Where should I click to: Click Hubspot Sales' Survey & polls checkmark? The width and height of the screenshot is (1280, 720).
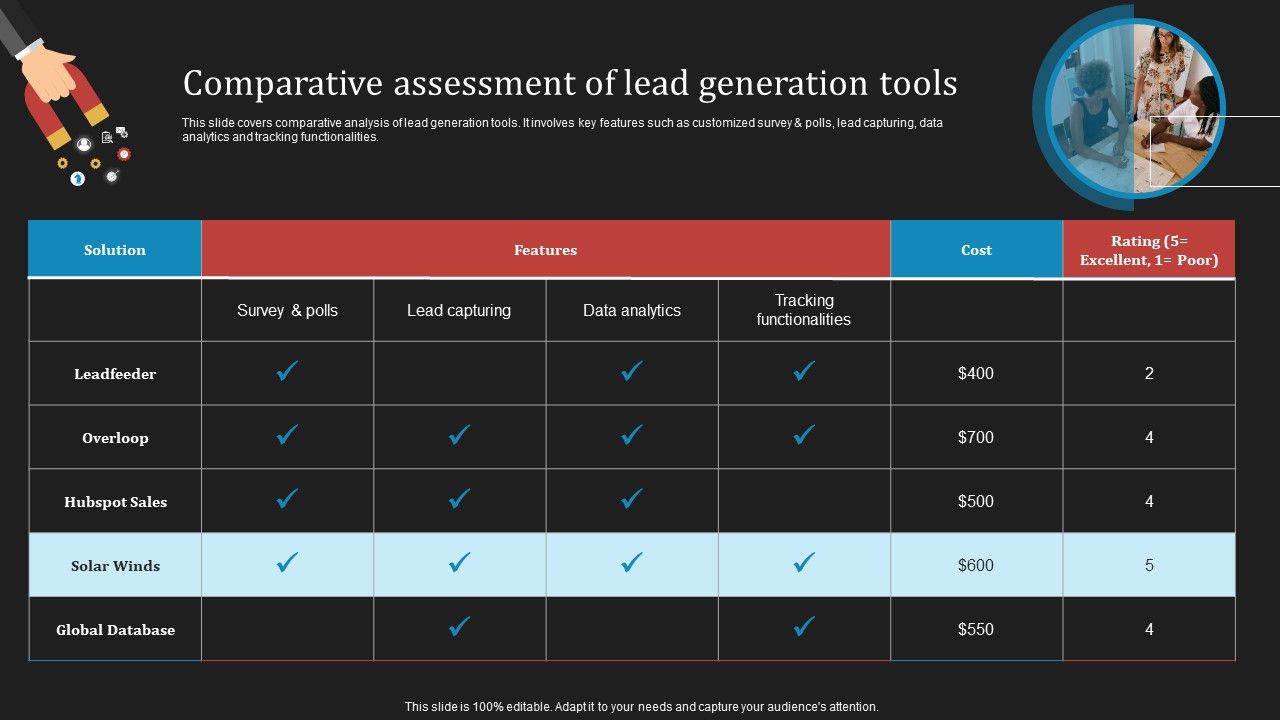point(287,498)
